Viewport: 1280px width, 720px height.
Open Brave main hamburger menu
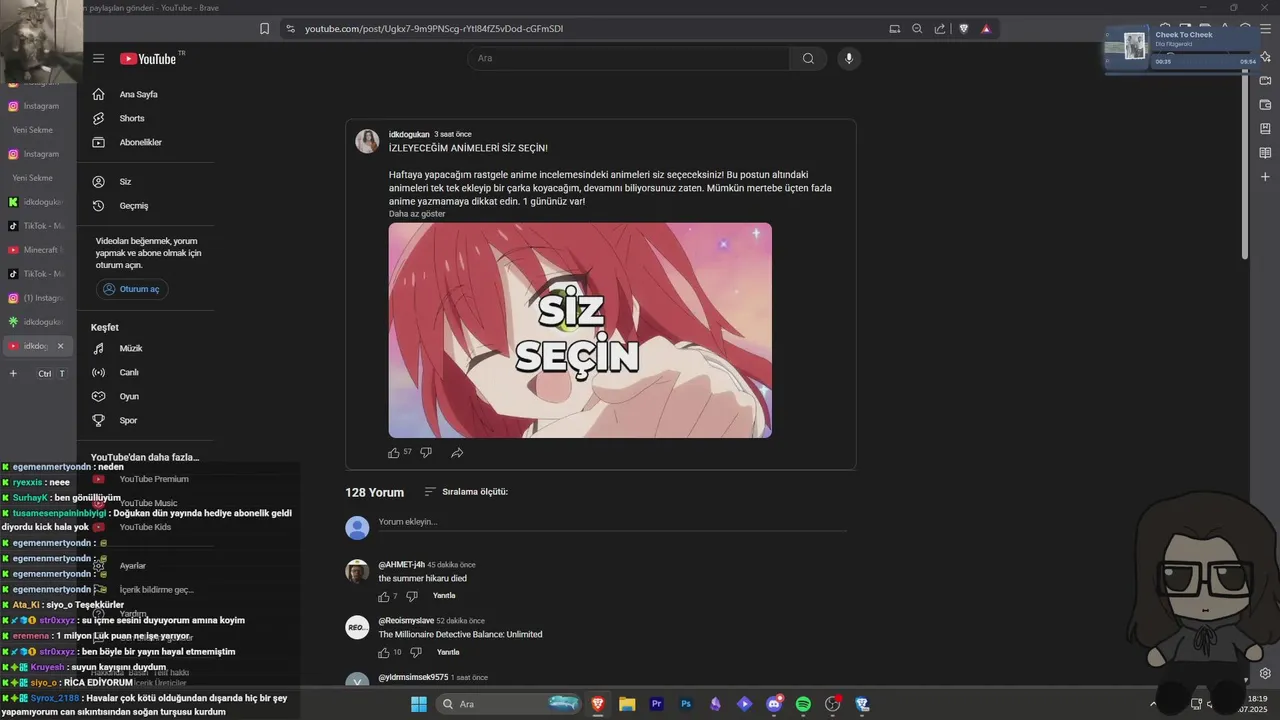point(1265,29)
